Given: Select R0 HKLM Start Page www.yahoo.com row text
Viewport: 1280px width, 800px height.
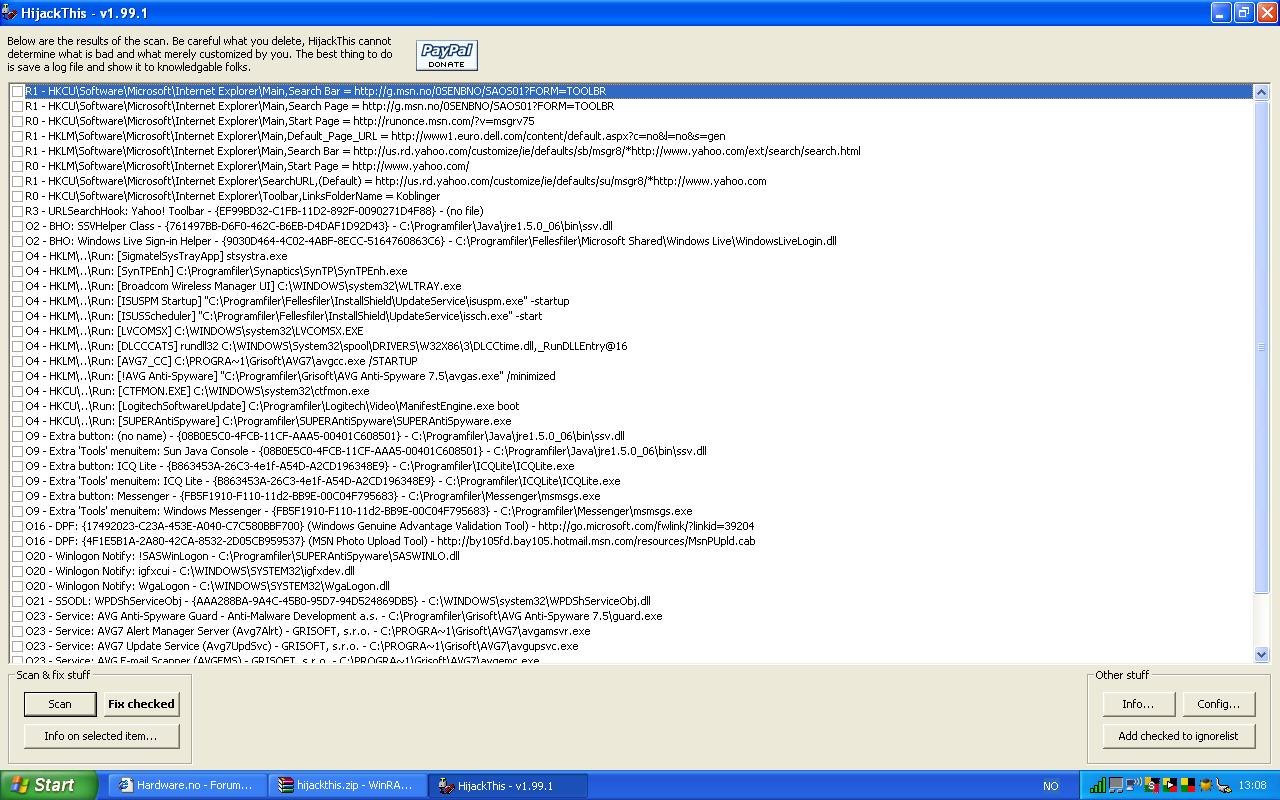Looking at the screenshot, I should click(x=247, y=166).
